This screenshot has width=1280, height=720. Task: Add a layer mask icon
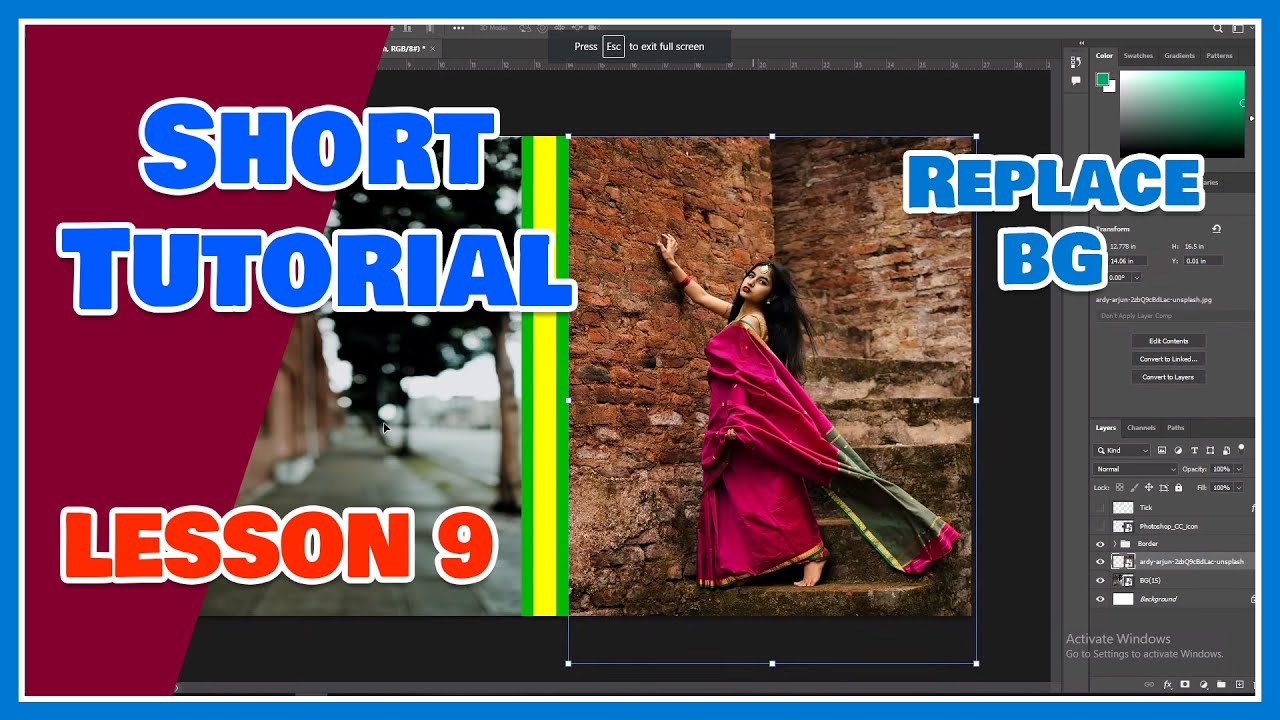pos(1185,684)
